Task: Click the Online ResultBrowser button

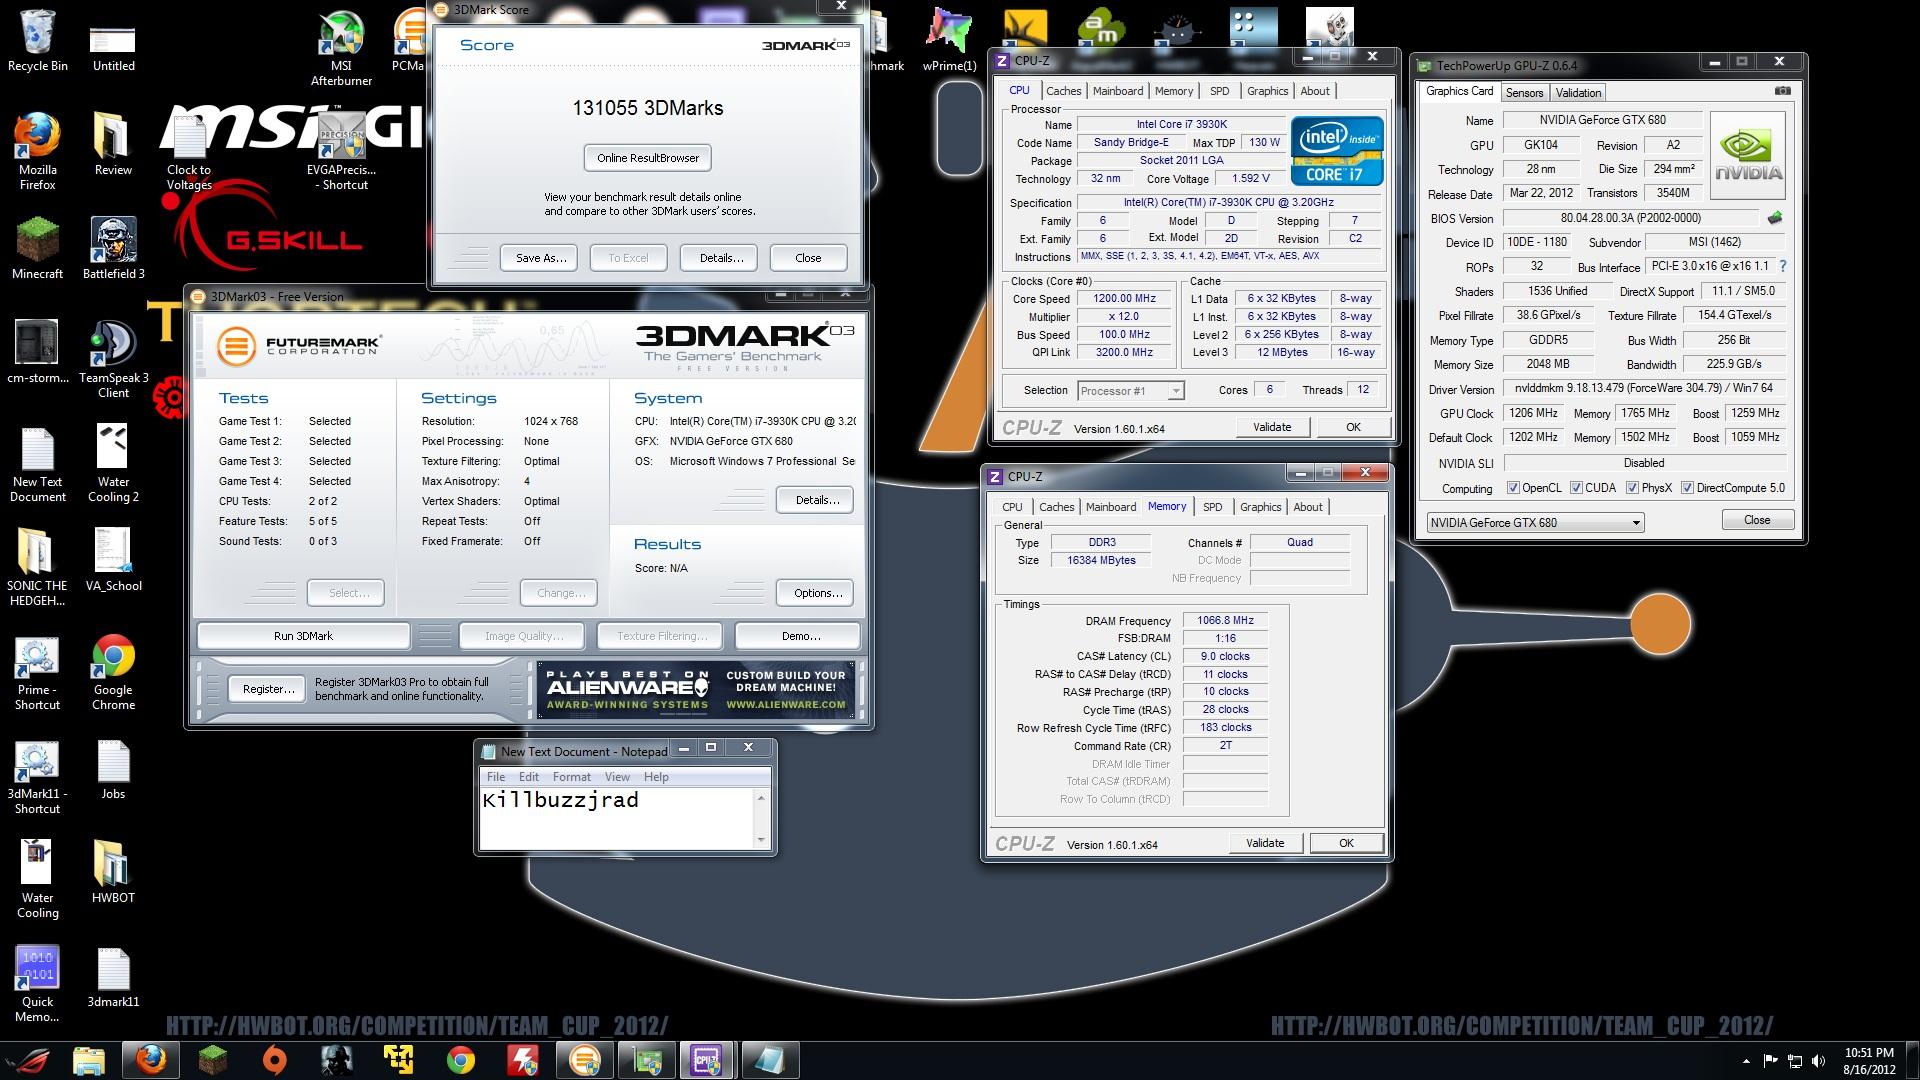Action: point(648,158)
